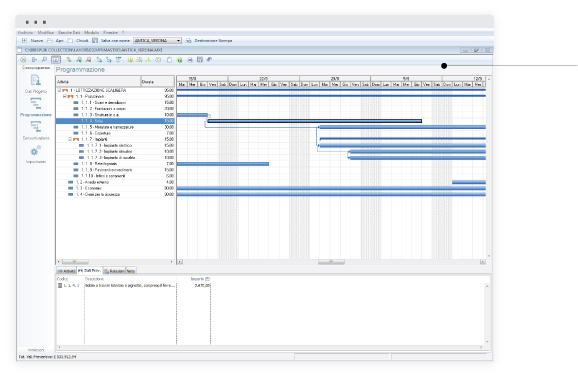Collapse node 1.1 in the activity tree

click(x=65, y=96)
